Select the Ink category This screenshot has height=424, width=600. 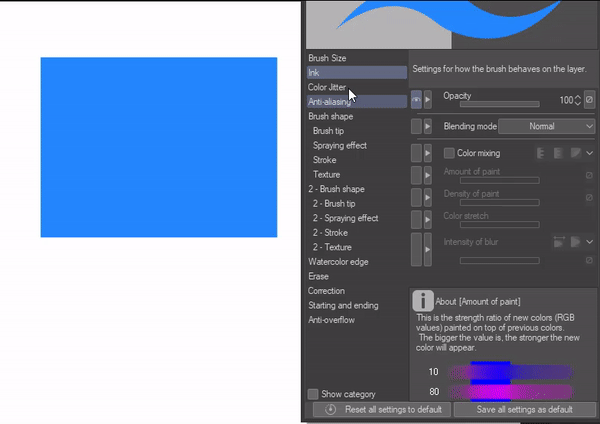click(x=357, y=72)
